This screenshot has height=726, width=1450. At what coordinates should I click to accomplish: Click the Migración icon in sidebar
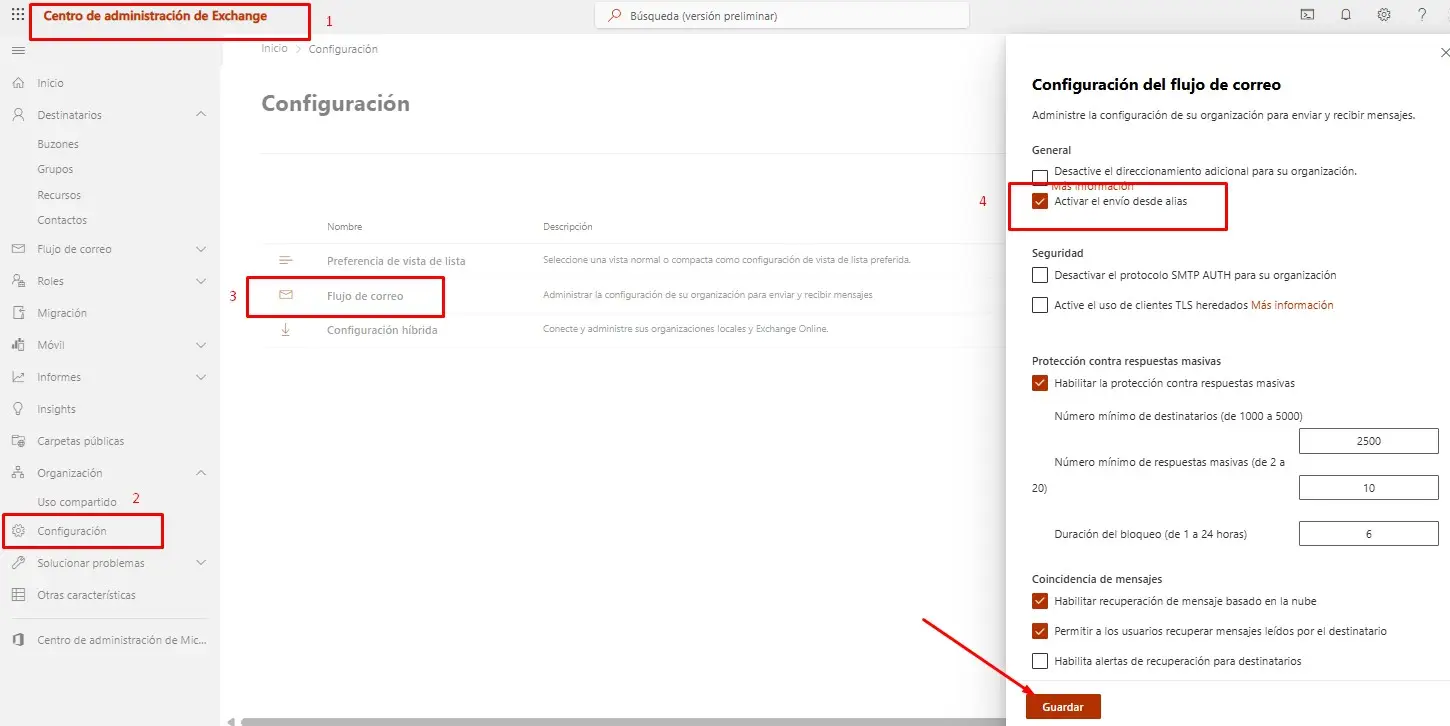pyautogui.click(x=18, y=313)
